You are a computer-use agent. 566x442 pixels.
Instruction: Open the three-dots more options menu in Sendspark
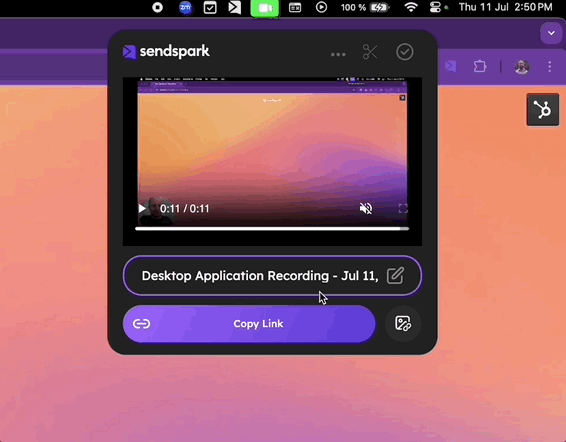tap(338, 55)
